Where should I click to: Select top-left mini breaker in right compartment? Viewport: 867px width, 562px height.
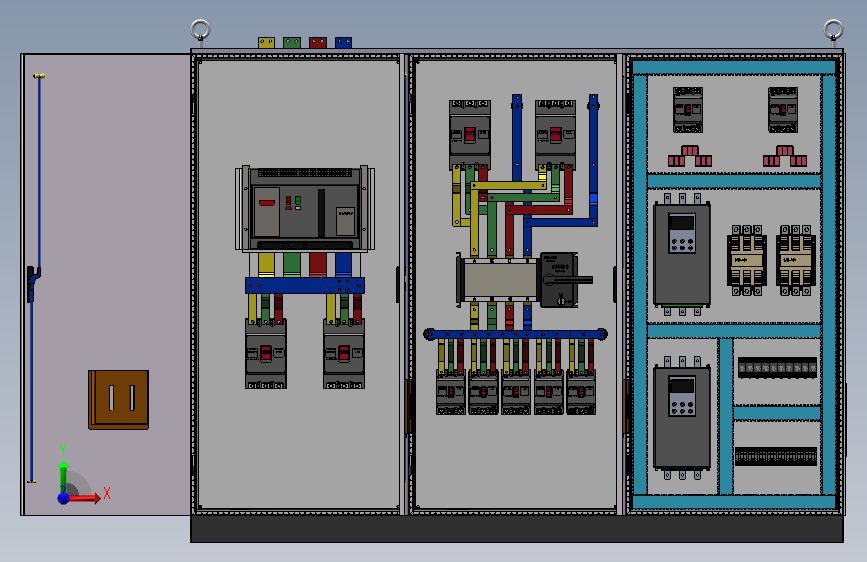tap(688, 110)
